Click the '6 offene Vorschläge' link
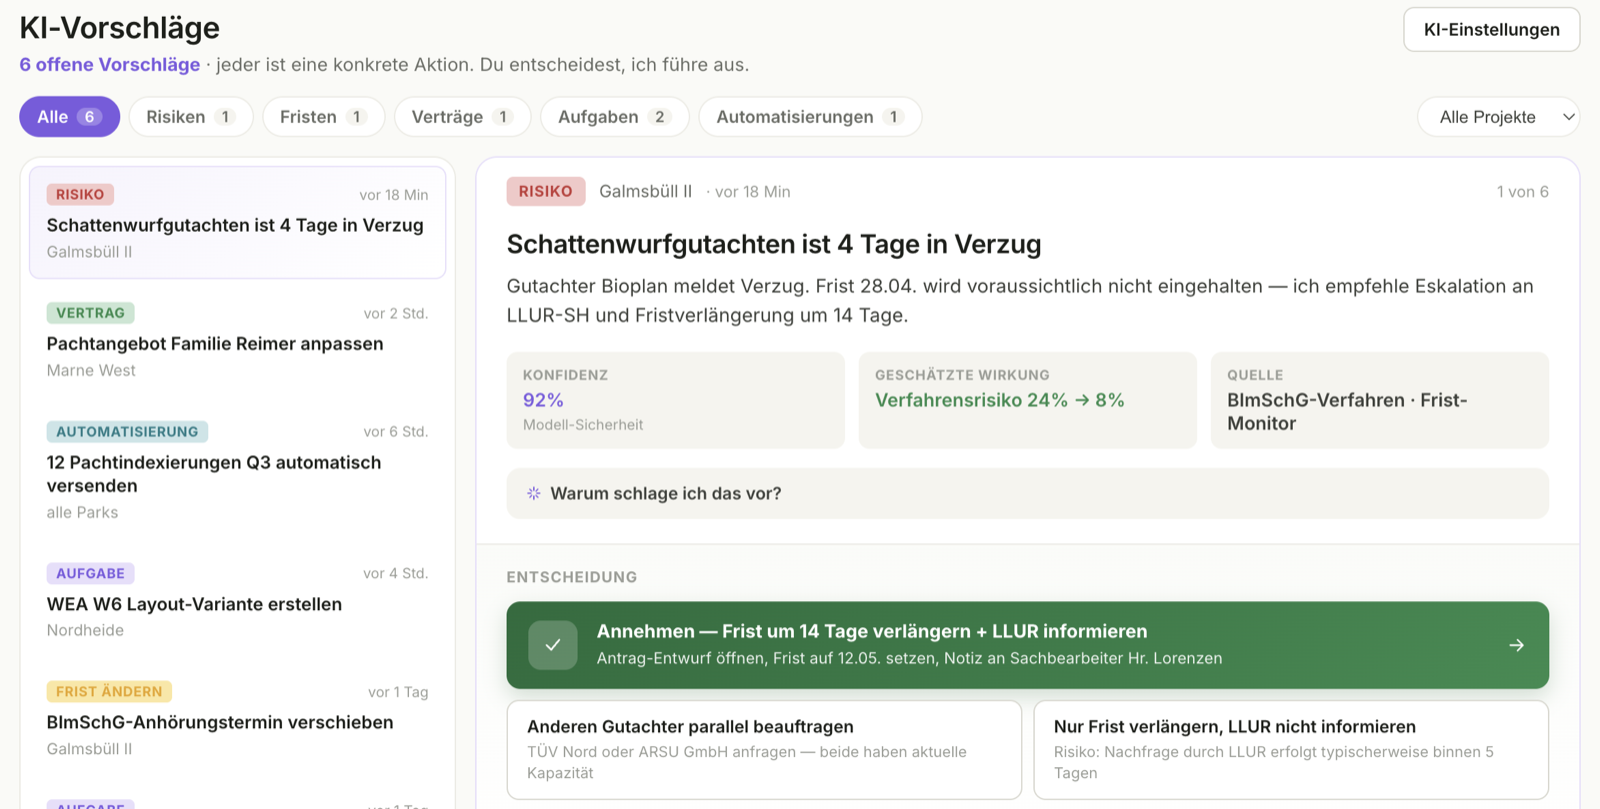Image resolution: width=1600 pixels, height=809 pixels. click(x=110, y=64)
